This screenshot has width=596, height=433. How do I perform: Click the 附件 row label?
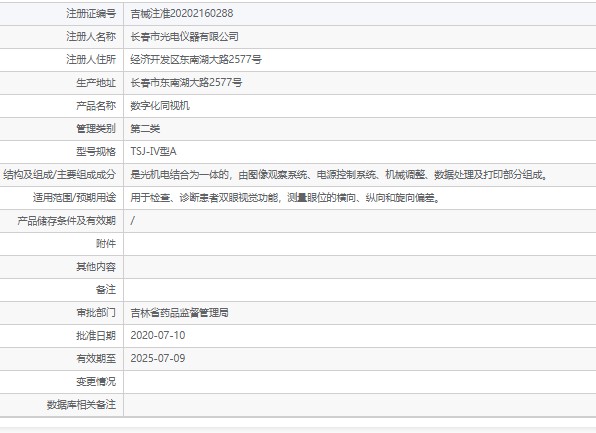click(106, 244)
